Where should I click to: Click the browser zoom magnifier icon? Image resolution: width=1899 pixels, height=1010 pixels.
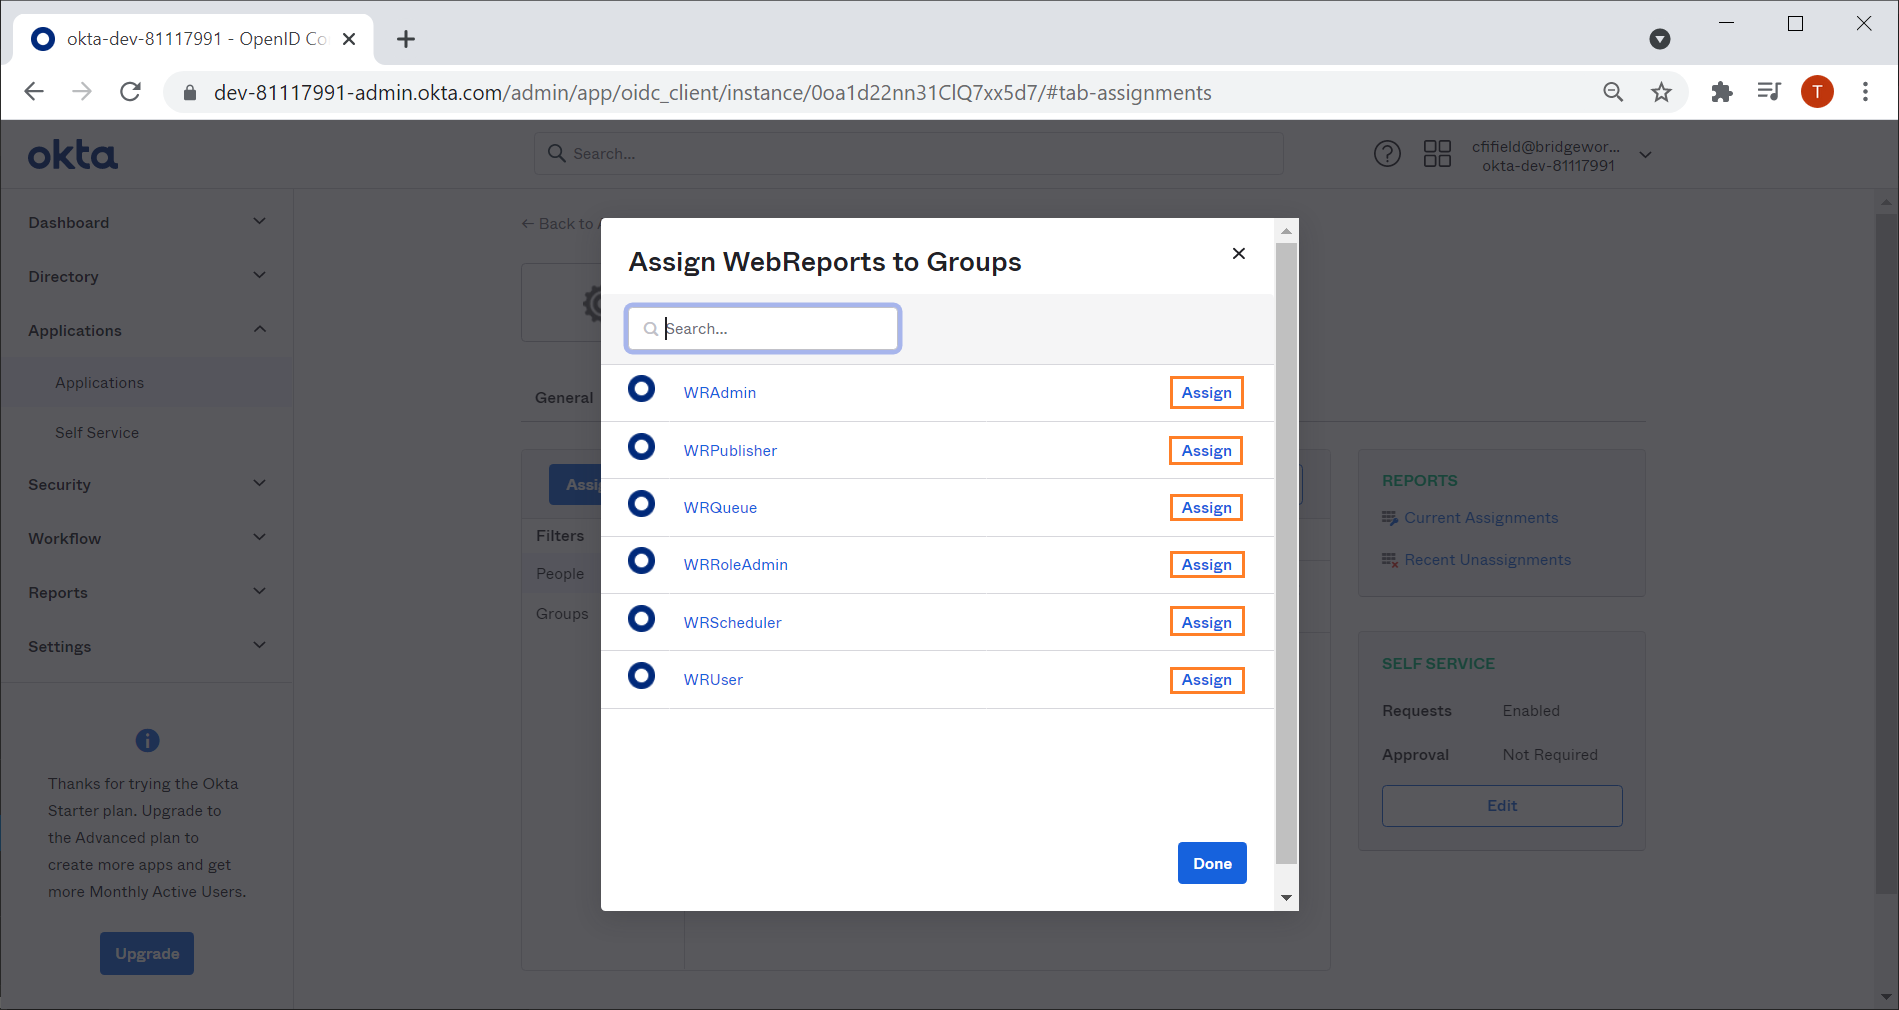[1612, 92]
